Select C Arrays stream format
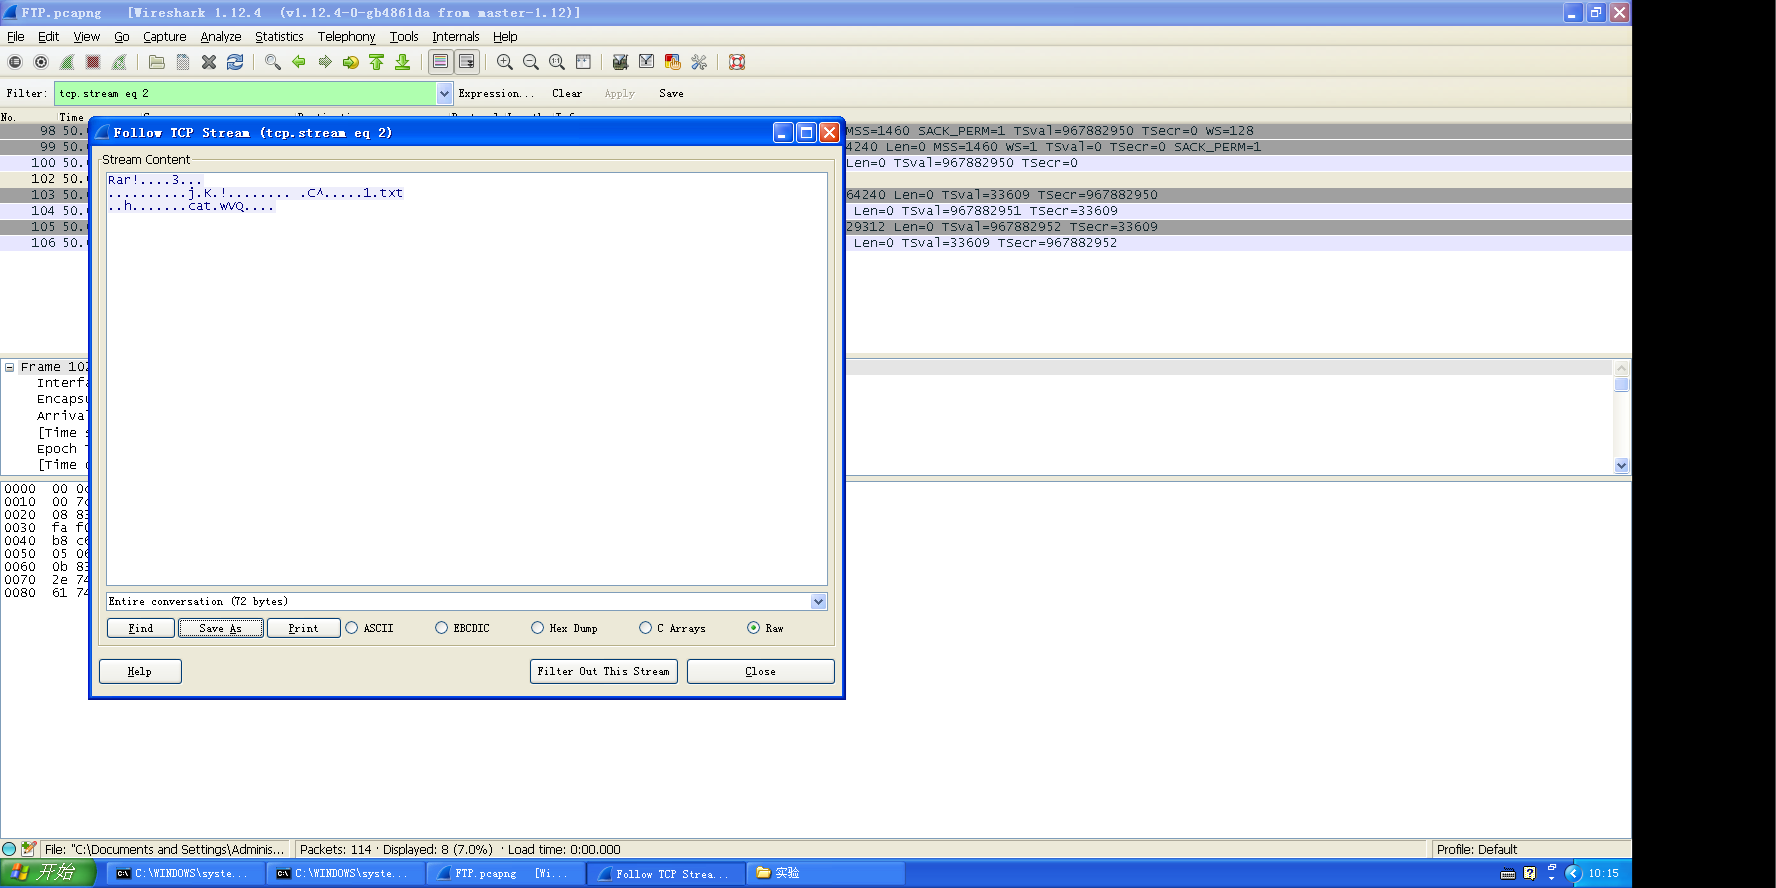Viewport: 1776px width, 888px height. tap(672, 628)
